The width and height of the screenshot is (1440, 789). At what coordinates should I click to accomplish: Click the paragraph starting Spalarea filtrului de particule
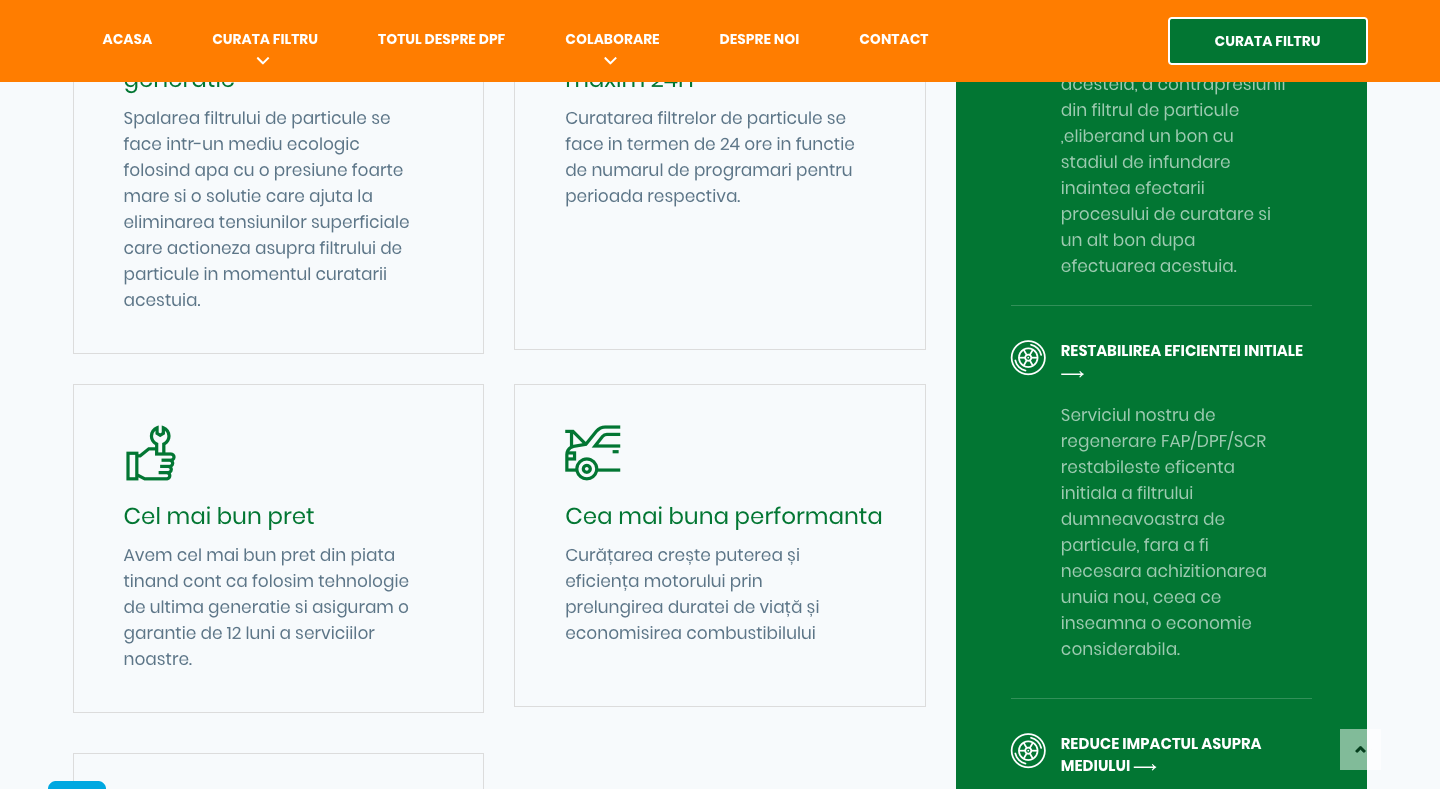[267, 209]
